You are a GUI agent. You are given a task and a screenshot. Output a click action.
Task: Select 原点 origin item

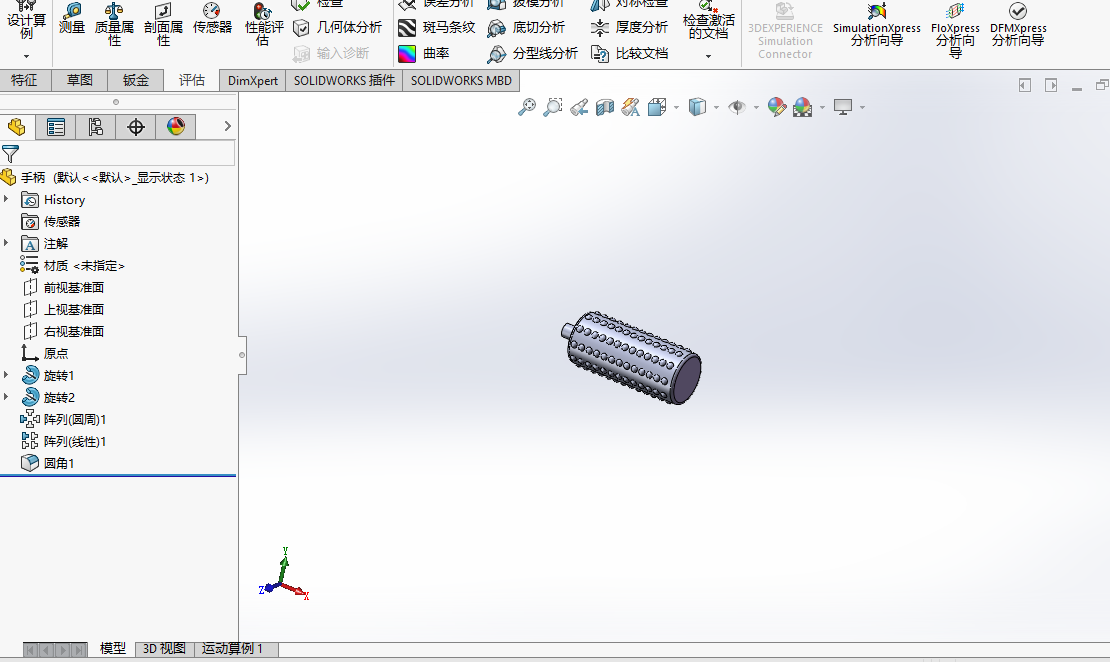(x=45, y=353)
